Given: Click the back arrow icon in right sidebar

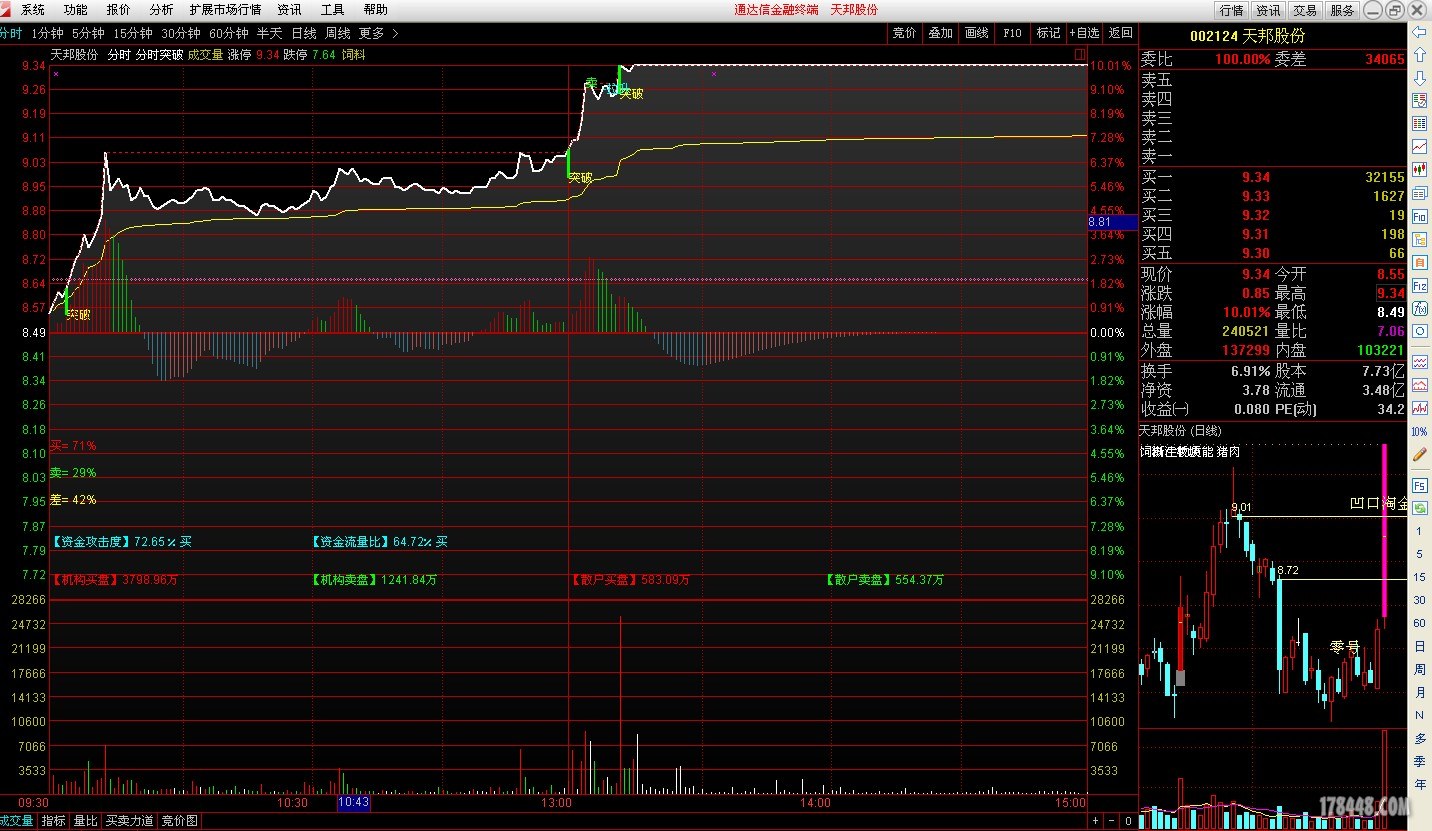Looking at the screenshot, I should [x=1419, y=32].
